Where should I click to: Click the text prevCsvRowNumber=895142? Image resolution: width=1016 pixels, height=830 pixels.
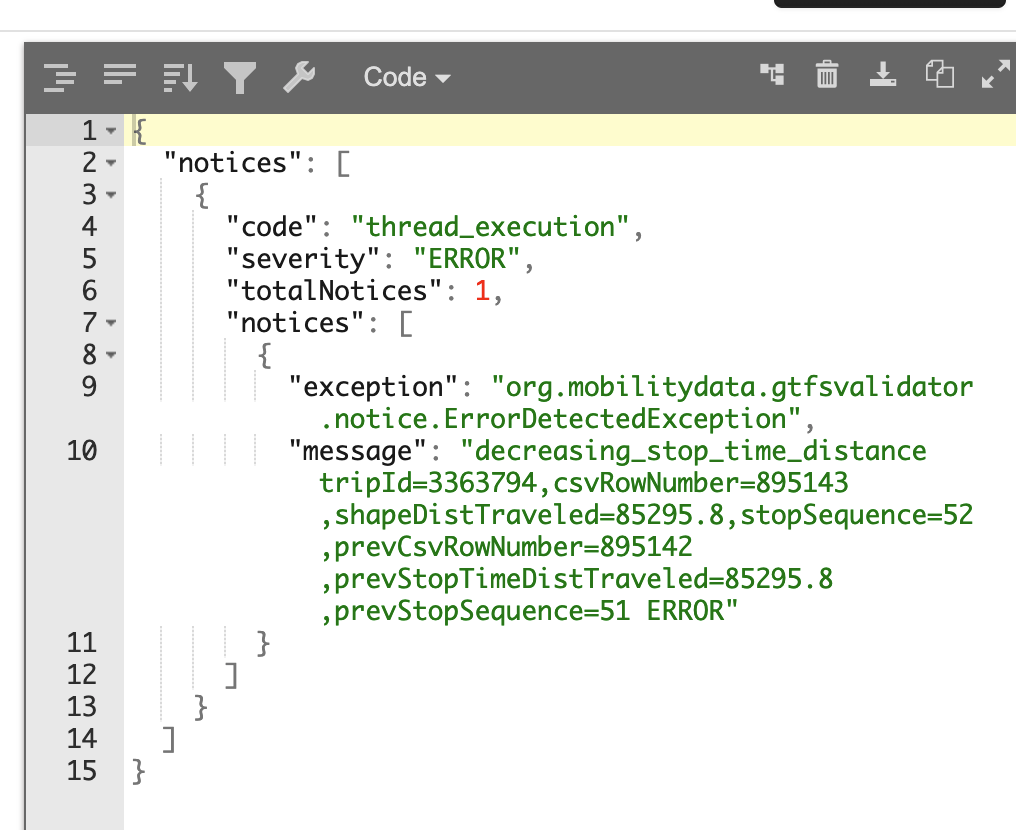(x=513, y=547)
